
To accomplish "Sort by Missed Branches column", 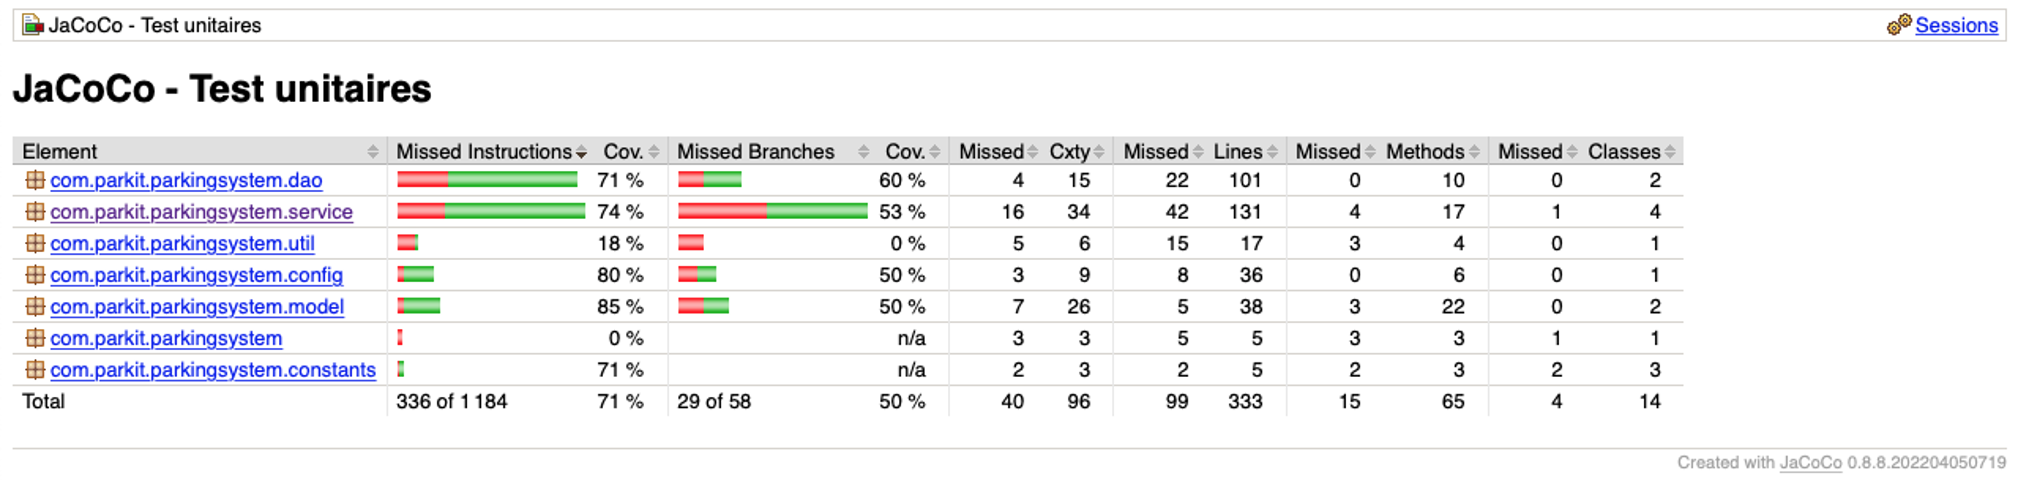I will 772,151.
